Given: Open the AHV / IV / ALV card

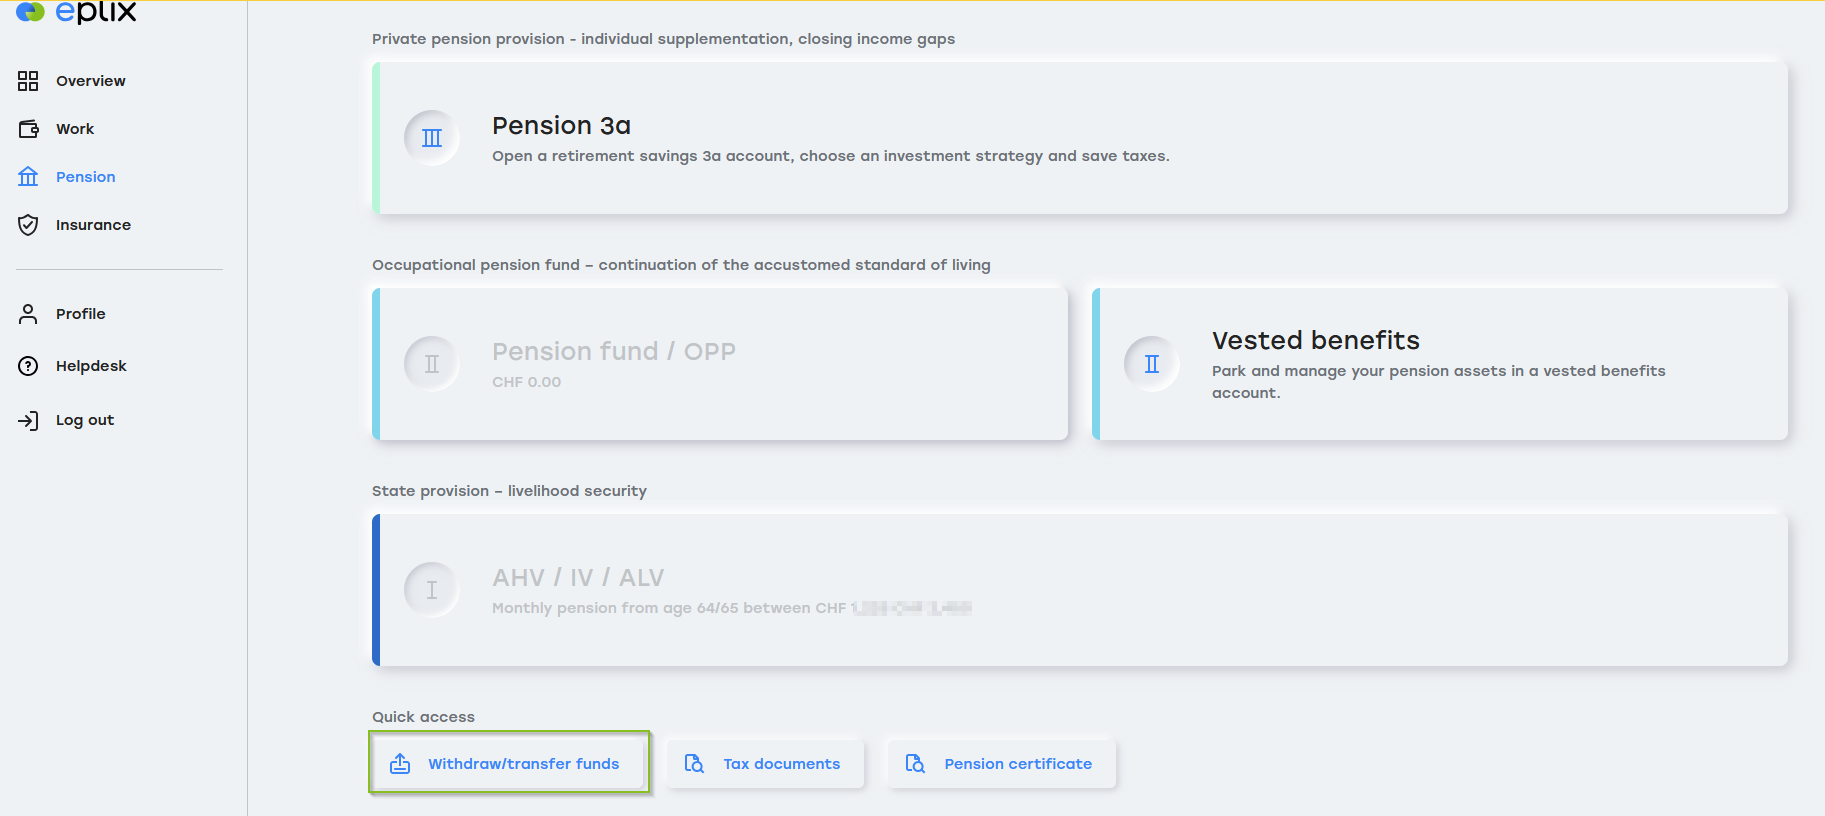Looking at the screenshot, I should click(x=1080, y=590).
